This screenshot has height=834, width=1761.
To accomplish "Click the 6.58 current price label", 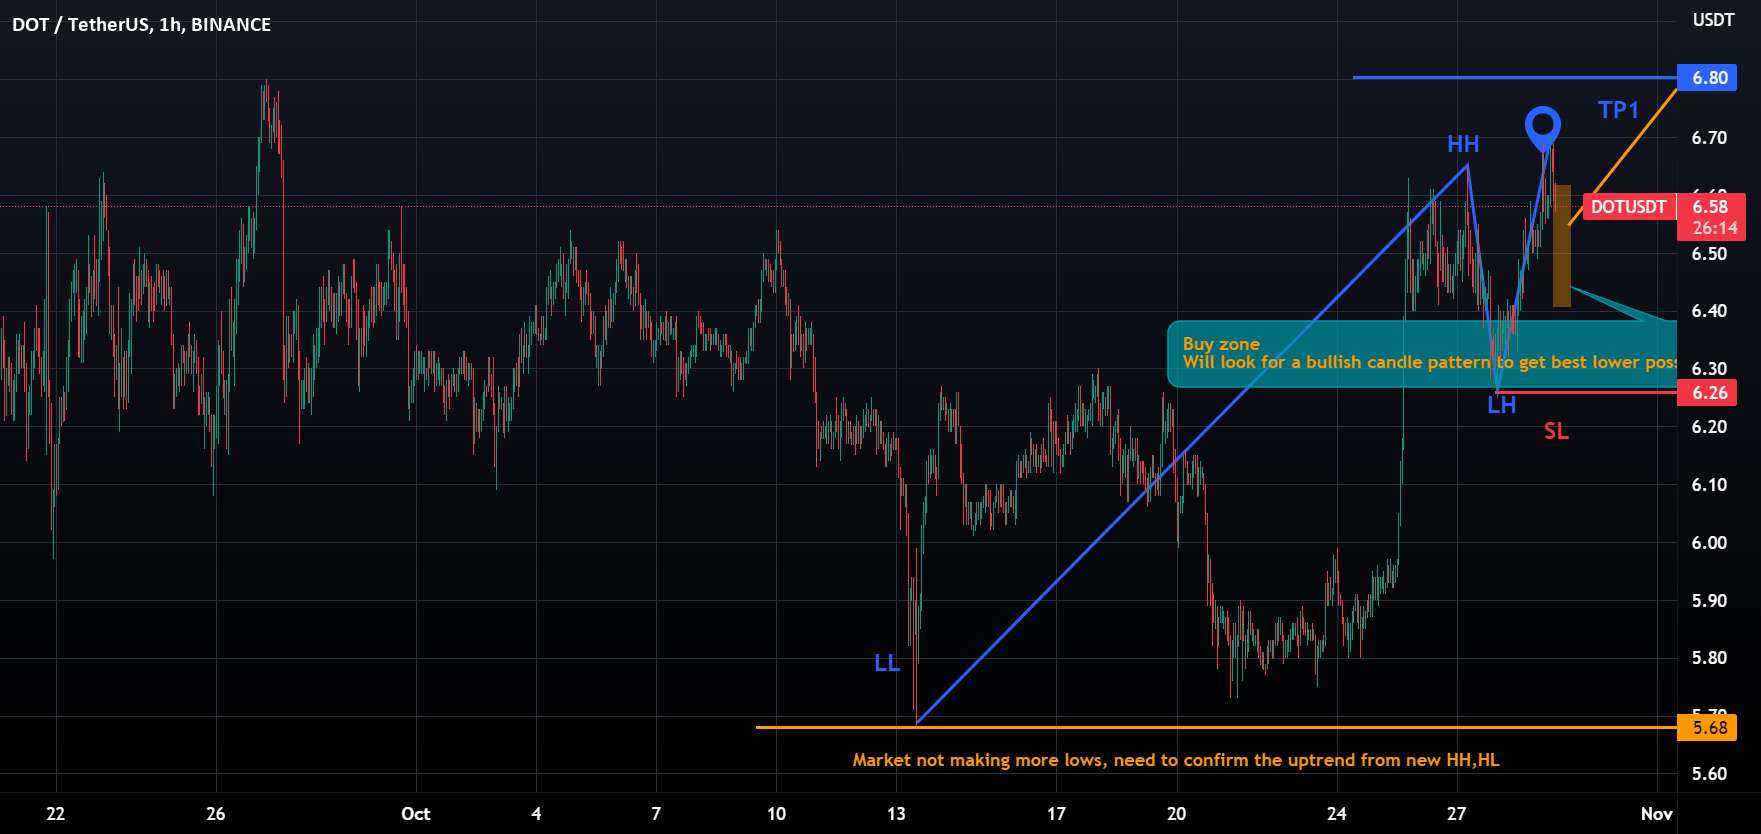I will point(1710,207).
